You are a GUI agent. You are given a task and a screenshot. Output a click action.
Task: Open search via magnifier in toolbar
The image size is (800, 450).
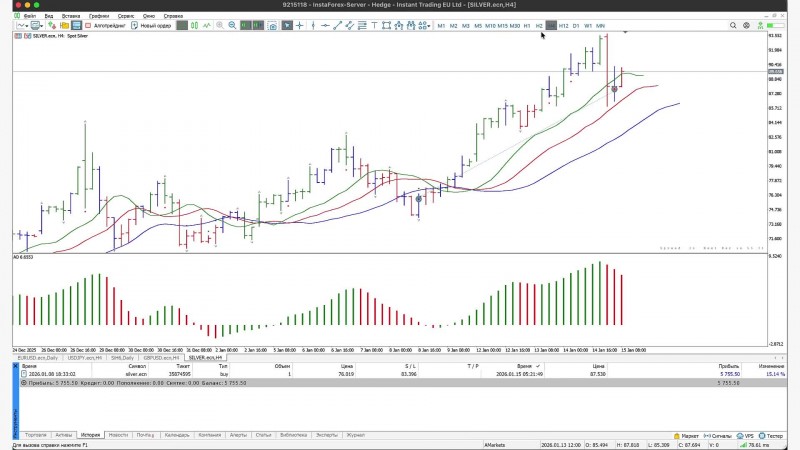pyautogui.click(x=733, y=26)
